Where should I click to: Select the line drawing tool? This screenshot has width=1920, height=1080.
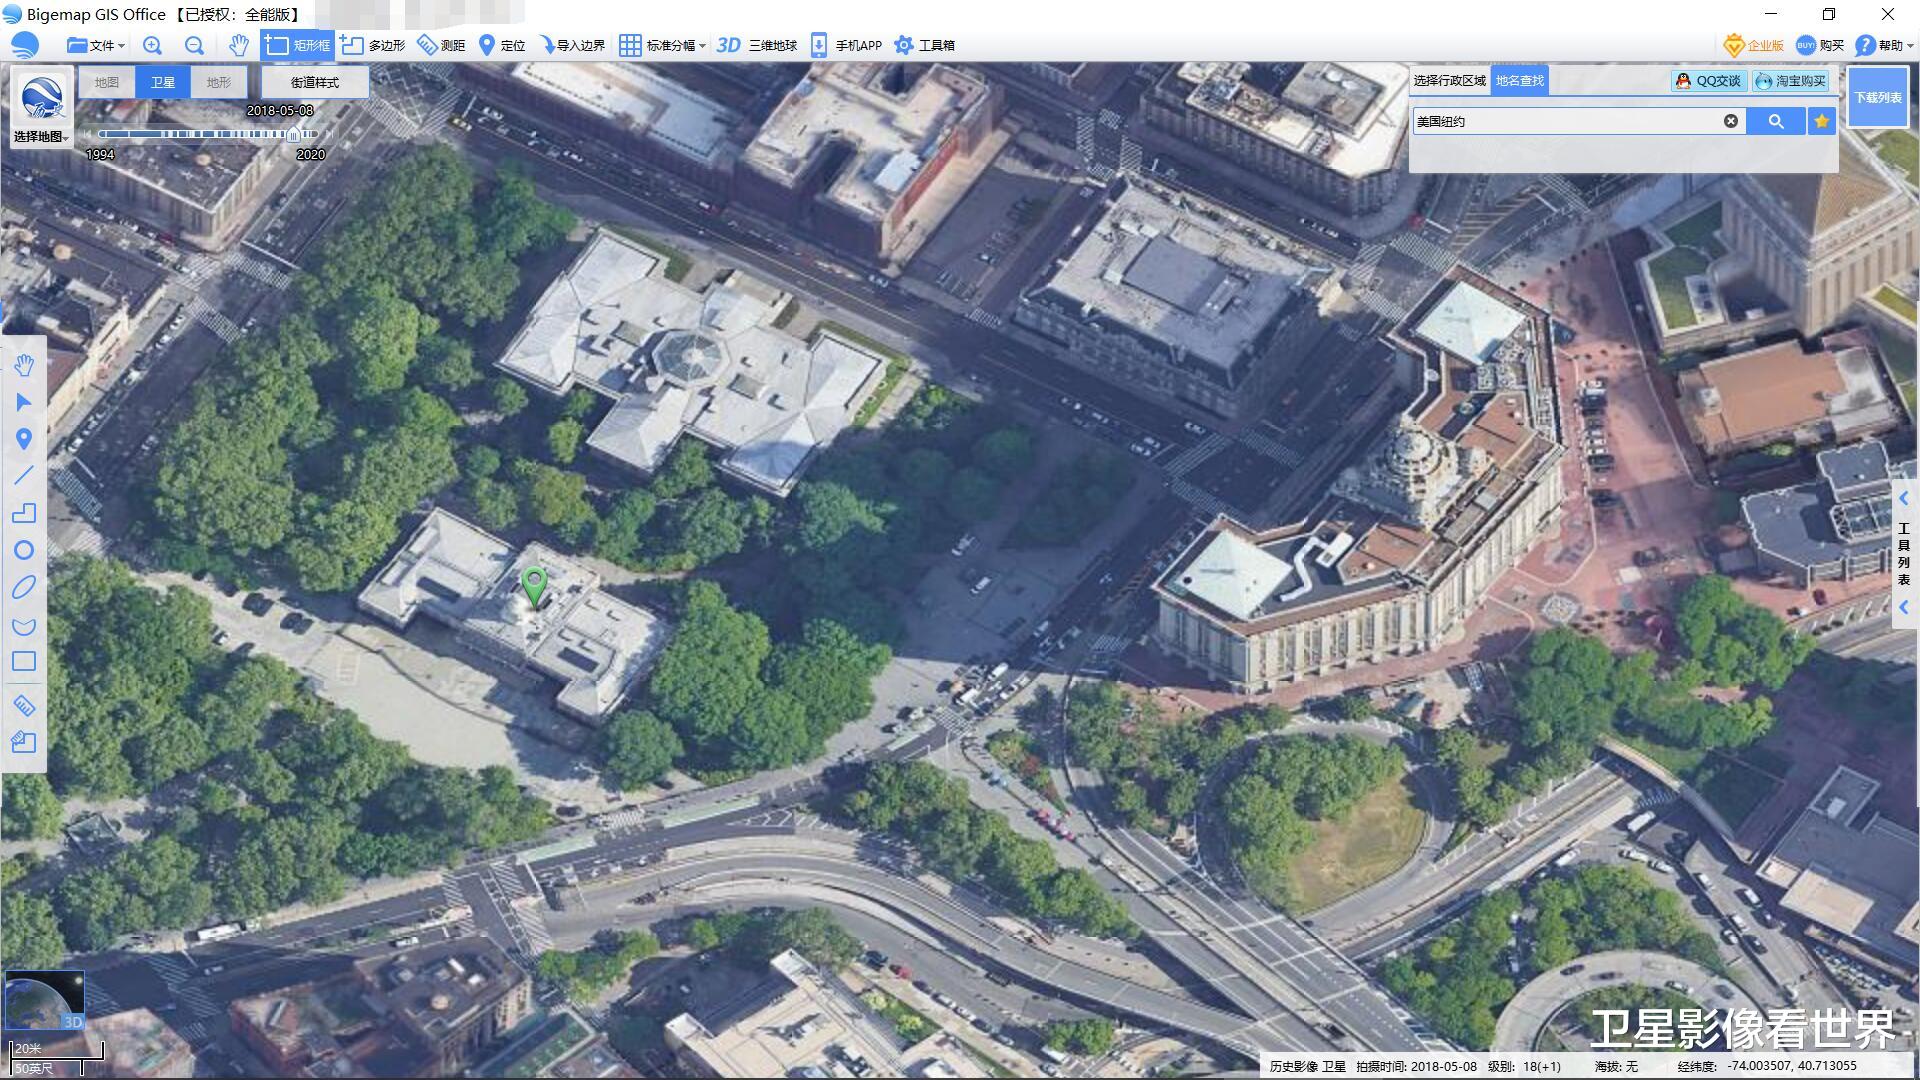[x=24, y=476]
